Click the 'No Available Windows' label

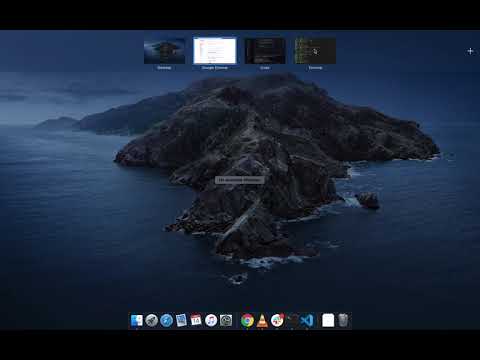(x=240, y=180)
